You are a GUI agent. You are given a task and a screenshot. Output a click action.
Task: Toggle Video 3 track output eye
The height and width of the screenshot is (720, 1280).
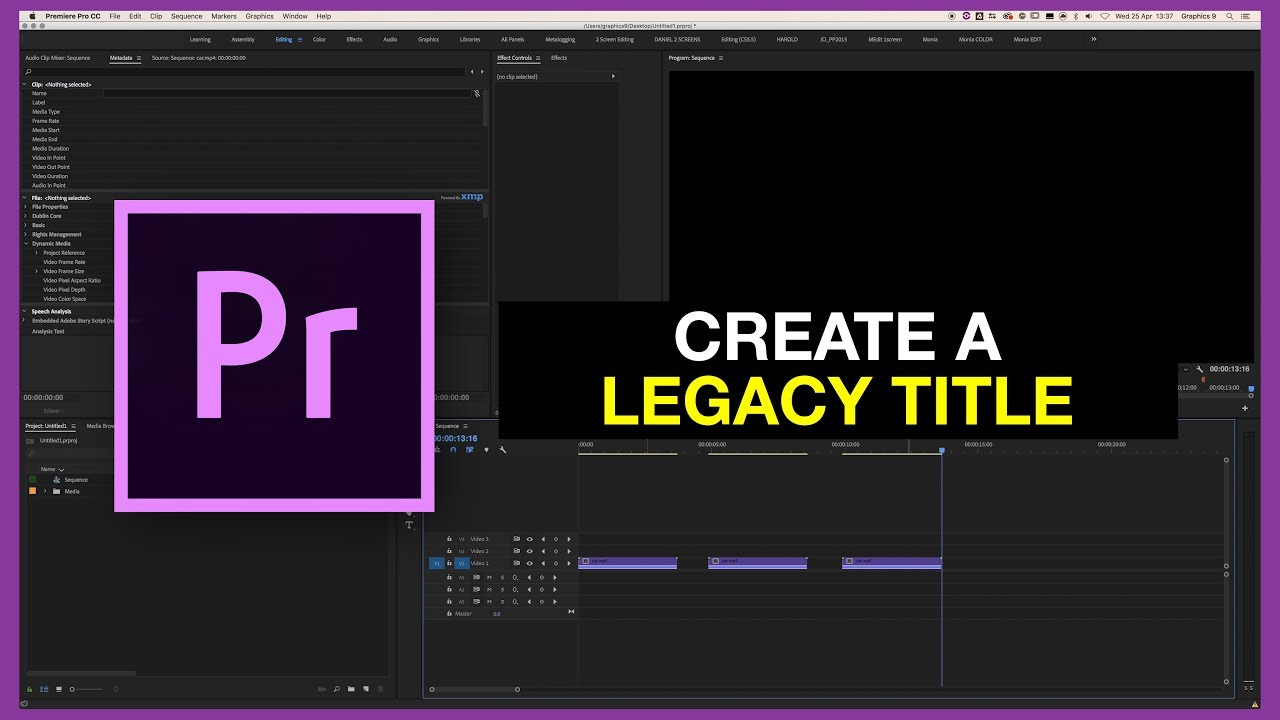tap(530, 539)
